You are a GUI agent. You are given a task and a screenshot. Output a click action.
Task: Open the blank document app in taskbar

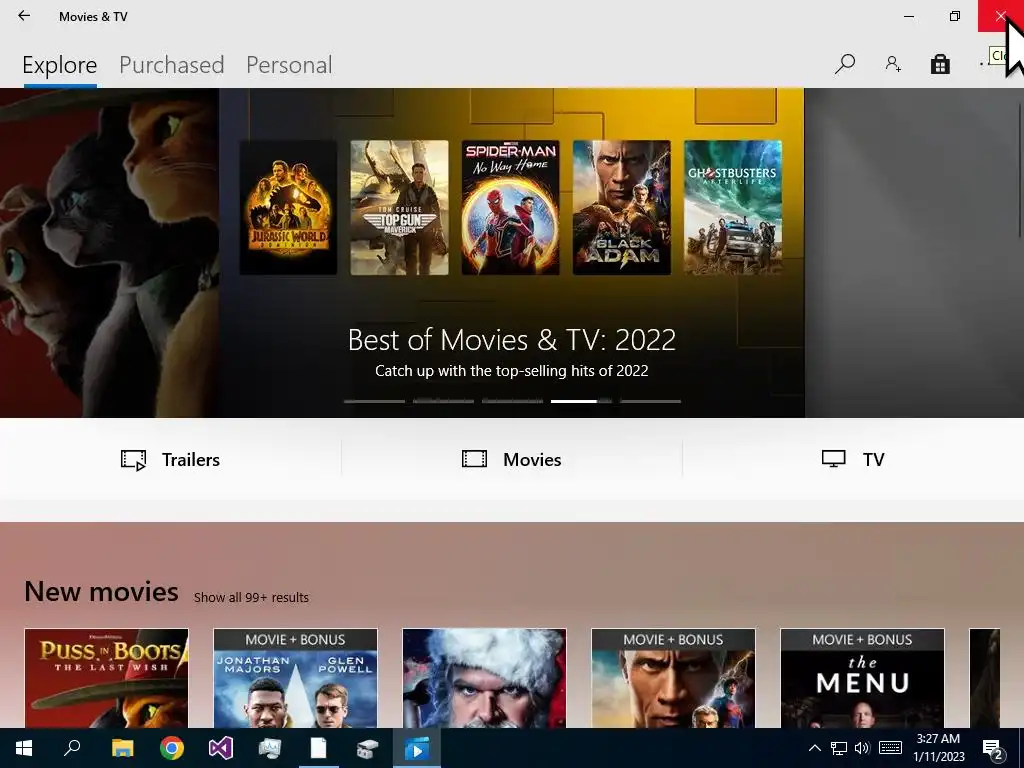[x=319, y=748]
